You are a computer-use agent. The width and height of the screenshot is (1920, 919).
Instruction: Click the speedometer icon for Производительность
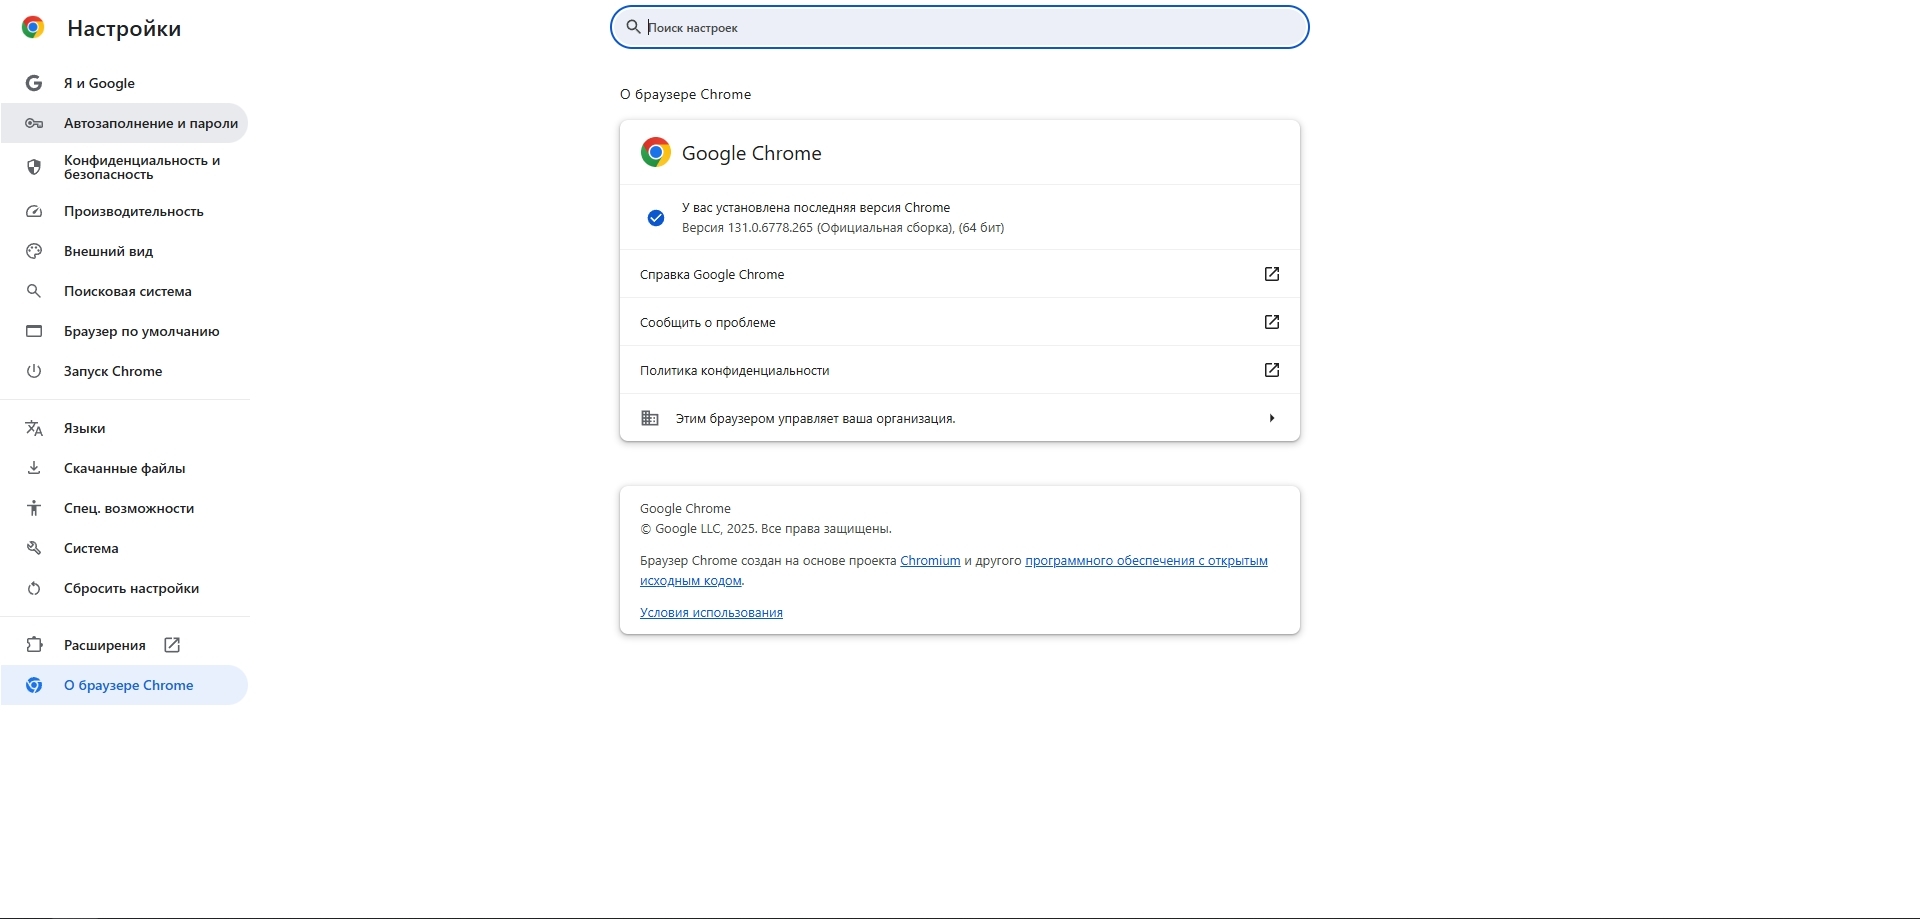pos(34,211)
